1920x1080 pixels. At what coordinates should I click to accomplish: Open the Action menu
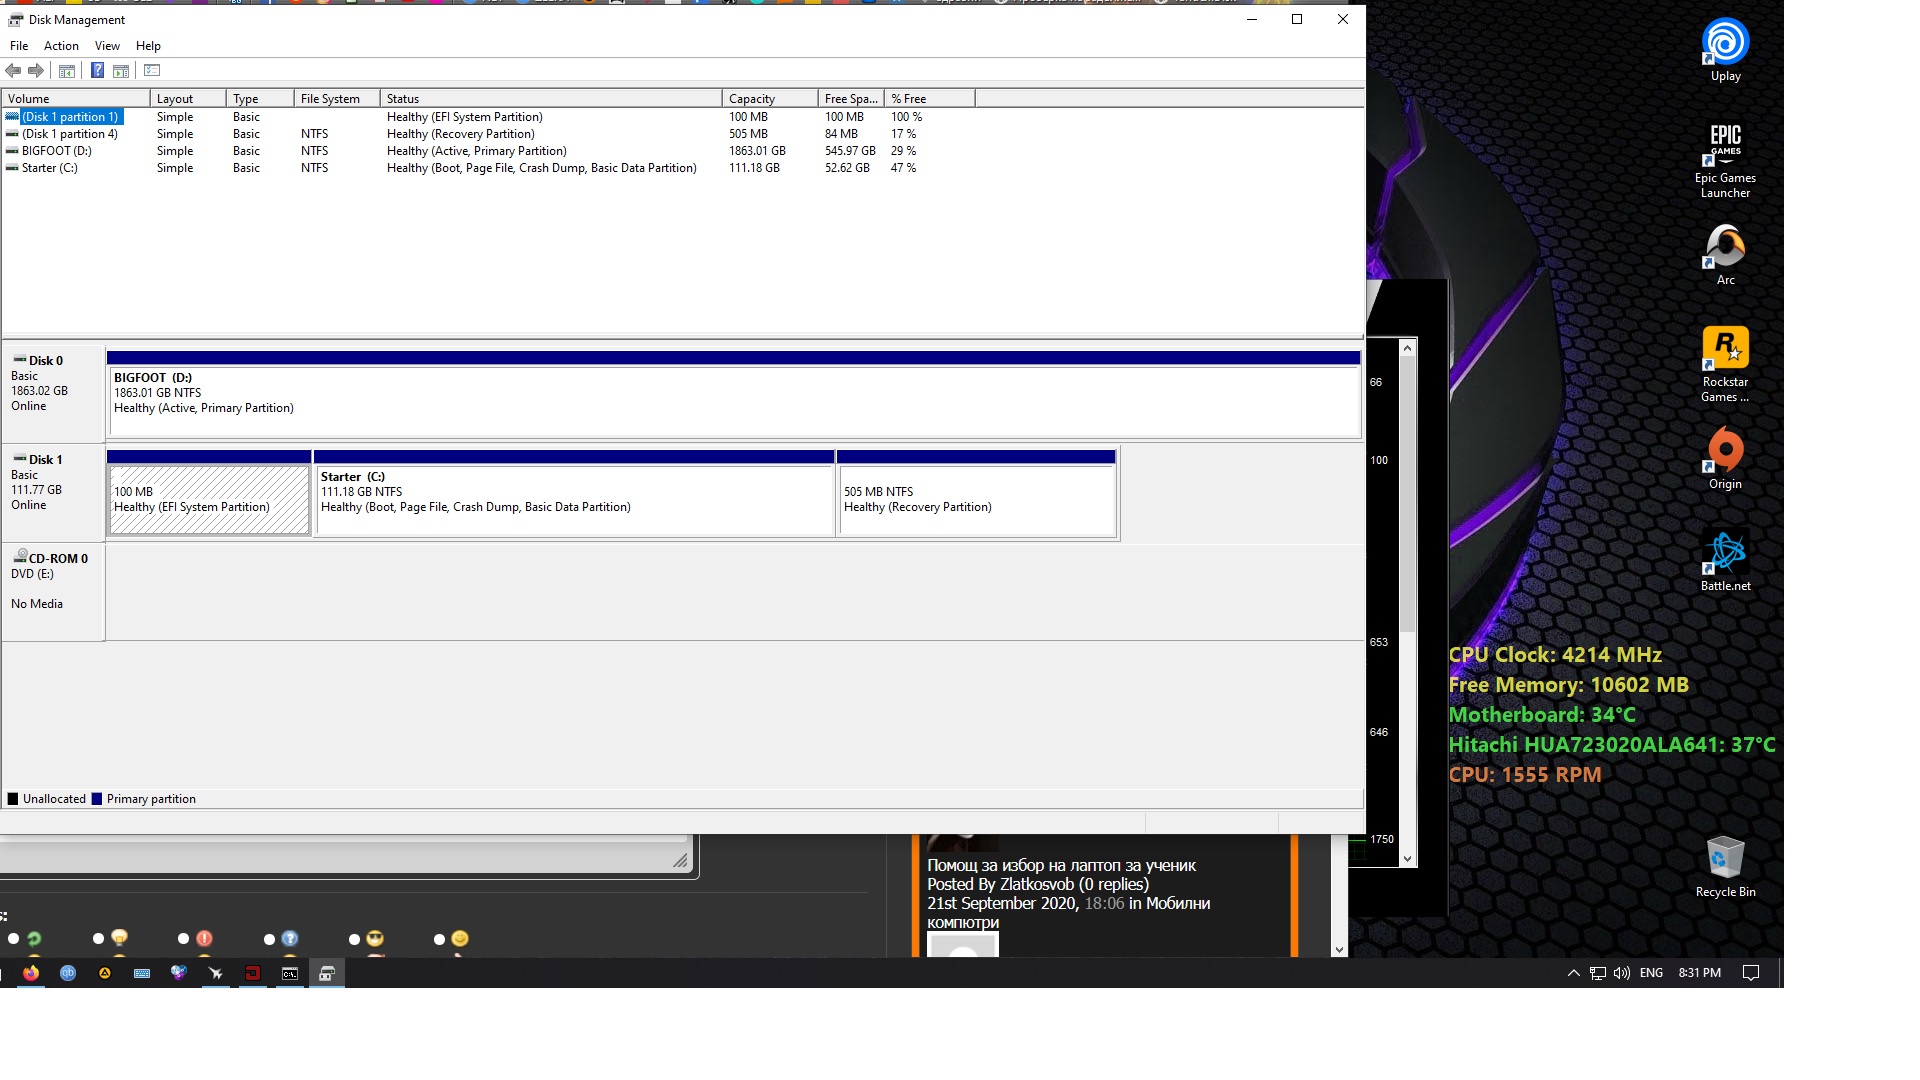[61, 46]
